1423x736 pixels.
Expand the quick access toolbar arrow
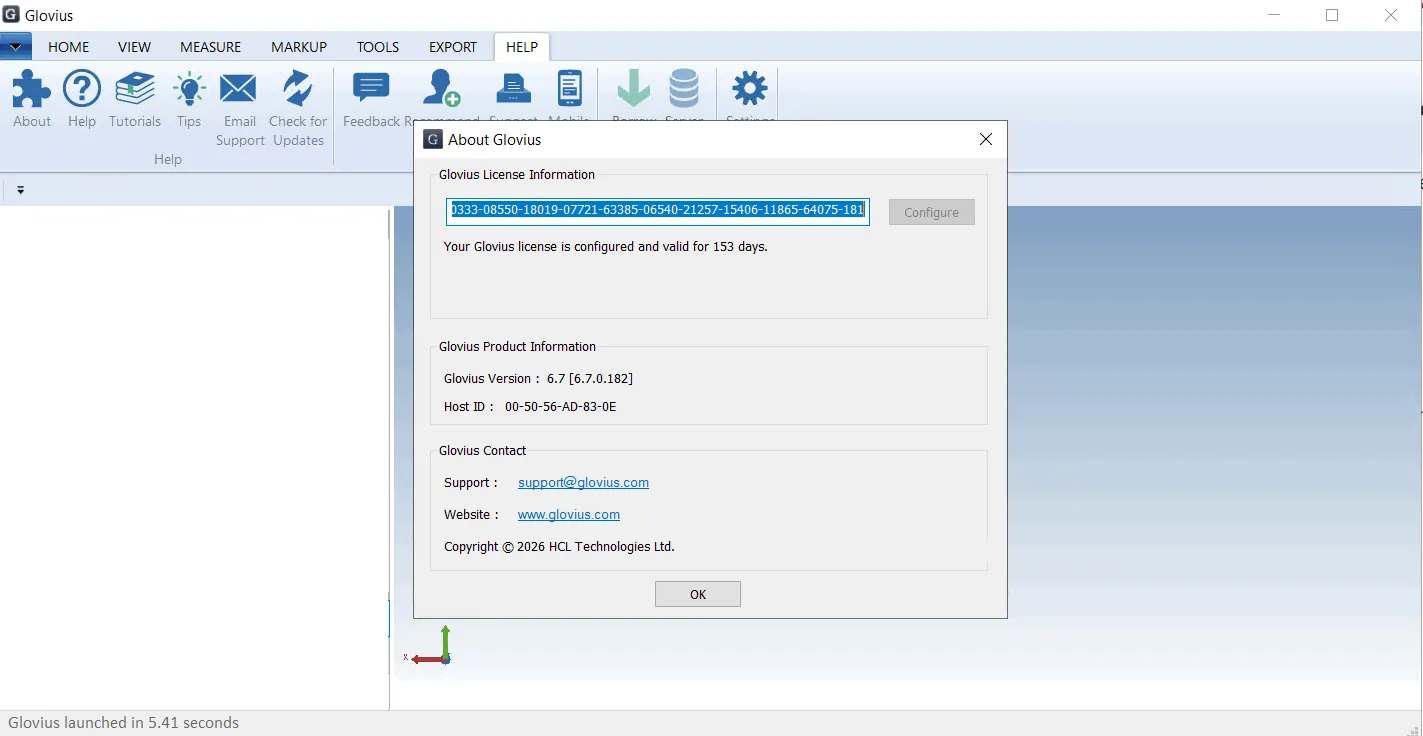20,190
